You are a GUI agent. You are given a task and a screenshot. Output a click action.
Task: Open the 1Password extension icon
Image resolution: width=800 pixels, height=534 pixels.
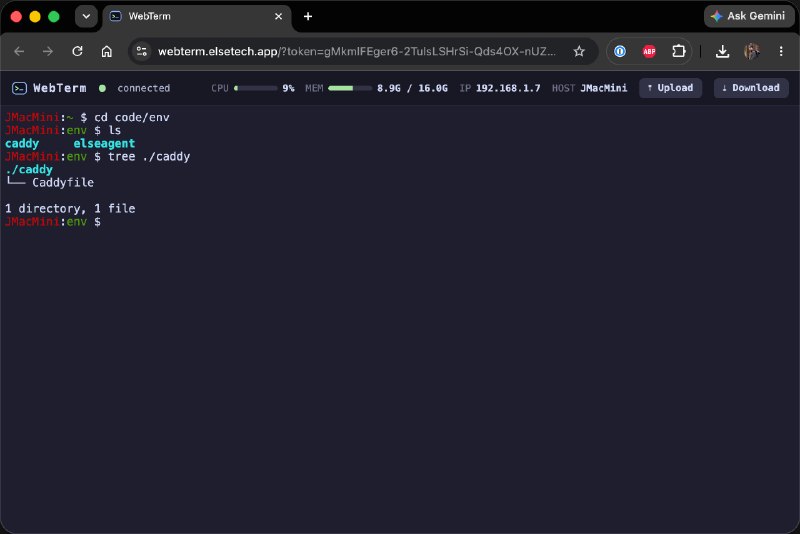click(x=620, y=51)
